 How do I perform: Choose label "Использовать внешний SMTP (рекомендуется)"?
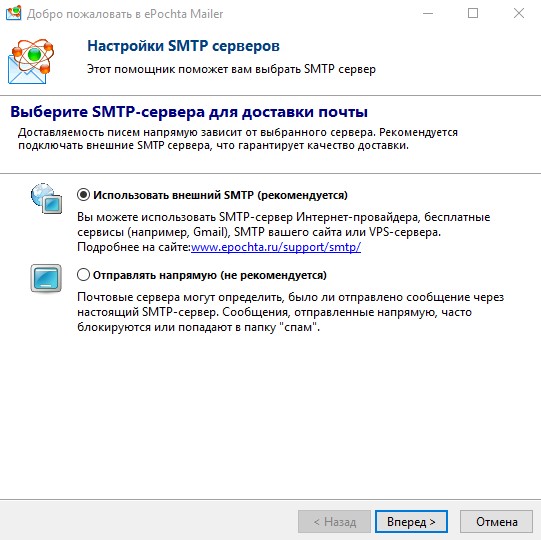220,195
